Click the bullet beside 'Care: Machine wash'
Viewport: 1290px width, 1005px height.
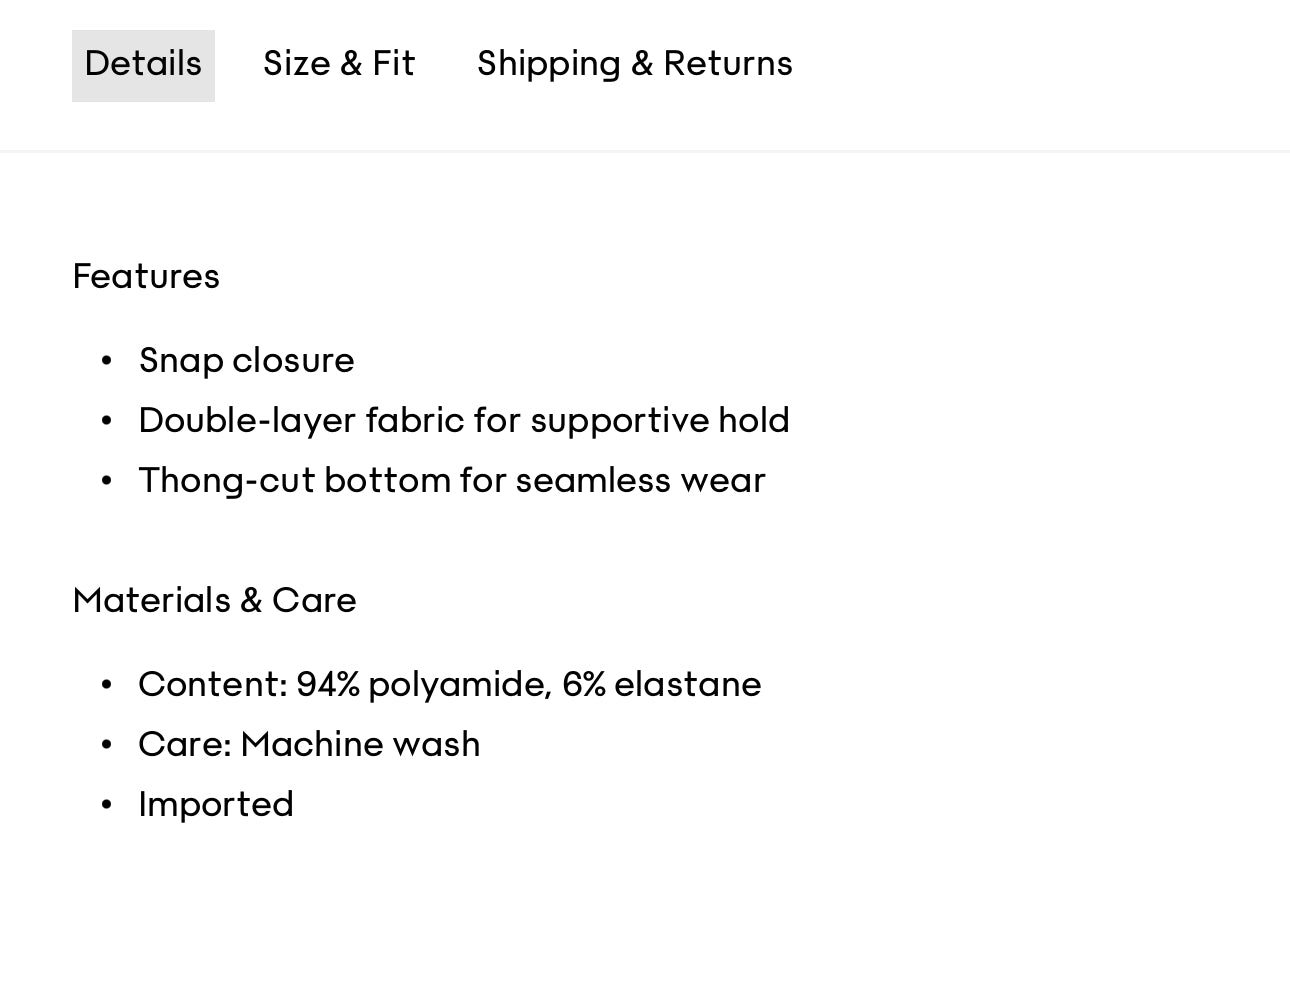(107, 745)
